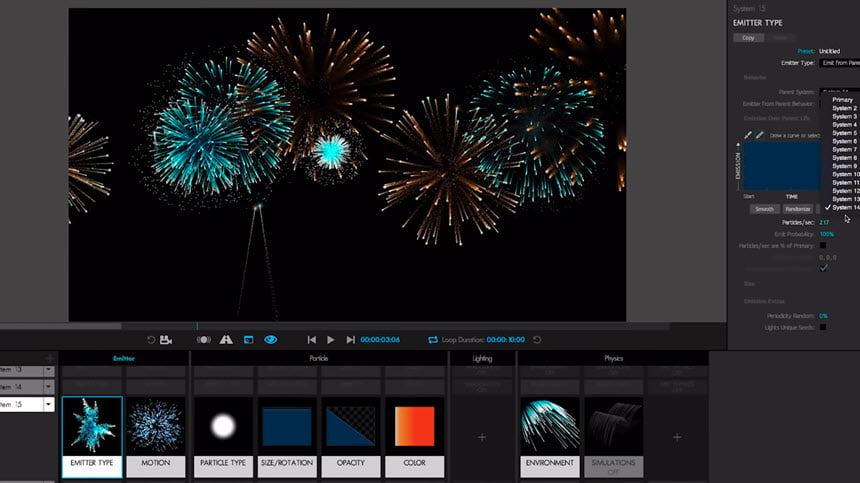Skip to the end of the preview
Image resolution: width=860 pixels, height=483 pixels.
tap(350, 340)
